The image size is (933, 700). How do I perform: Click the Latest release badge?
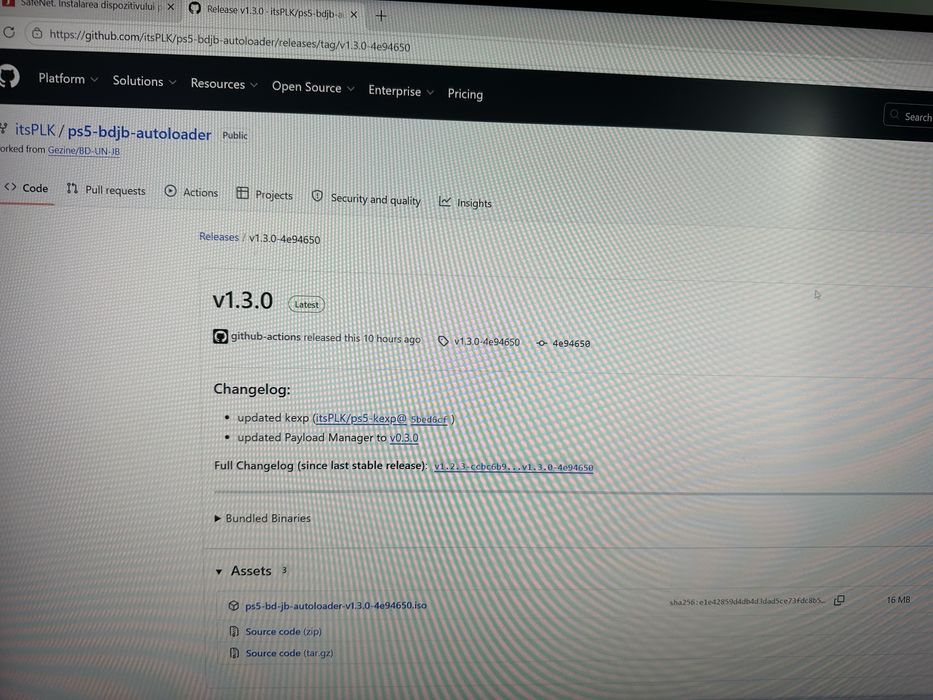pos(306,304)
